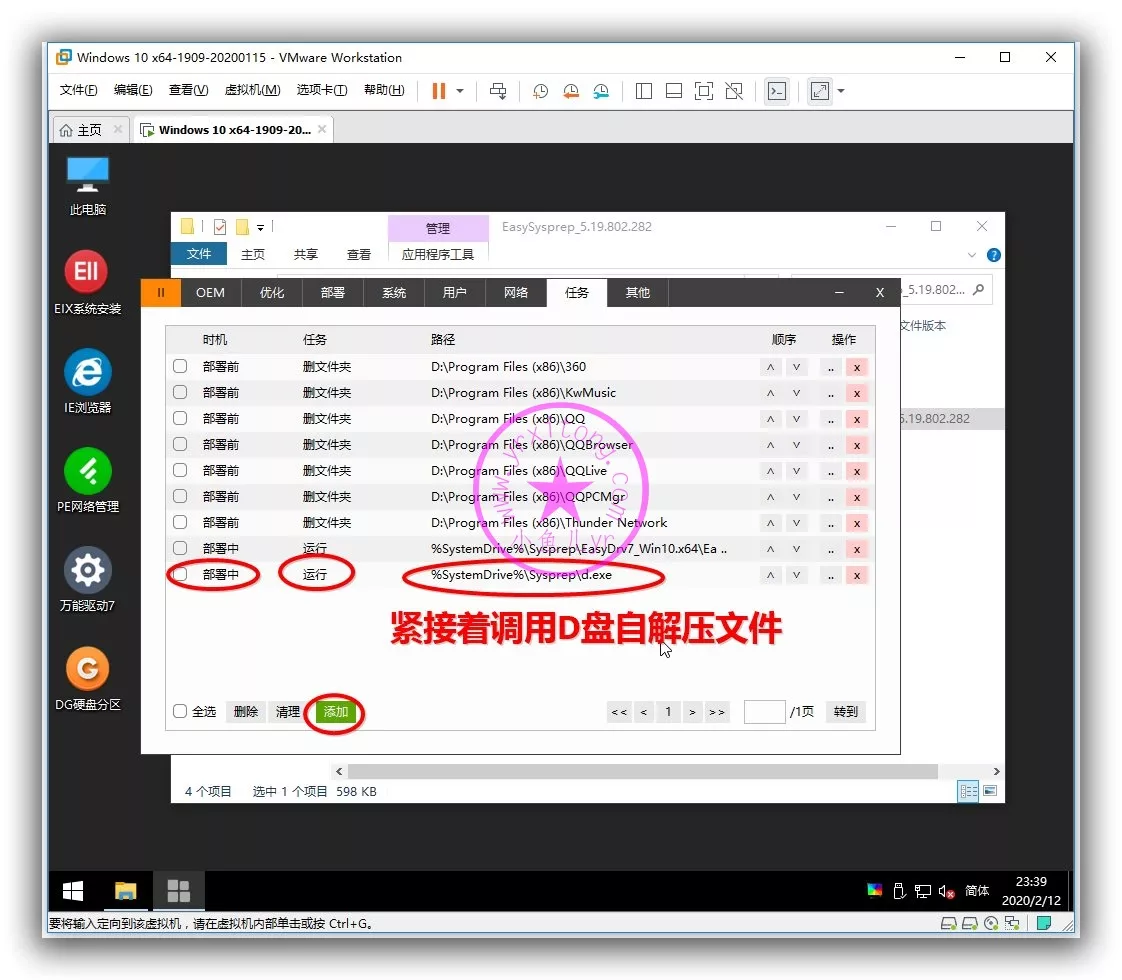Open 万能驱动7 gear icon

tap(87, 570)
